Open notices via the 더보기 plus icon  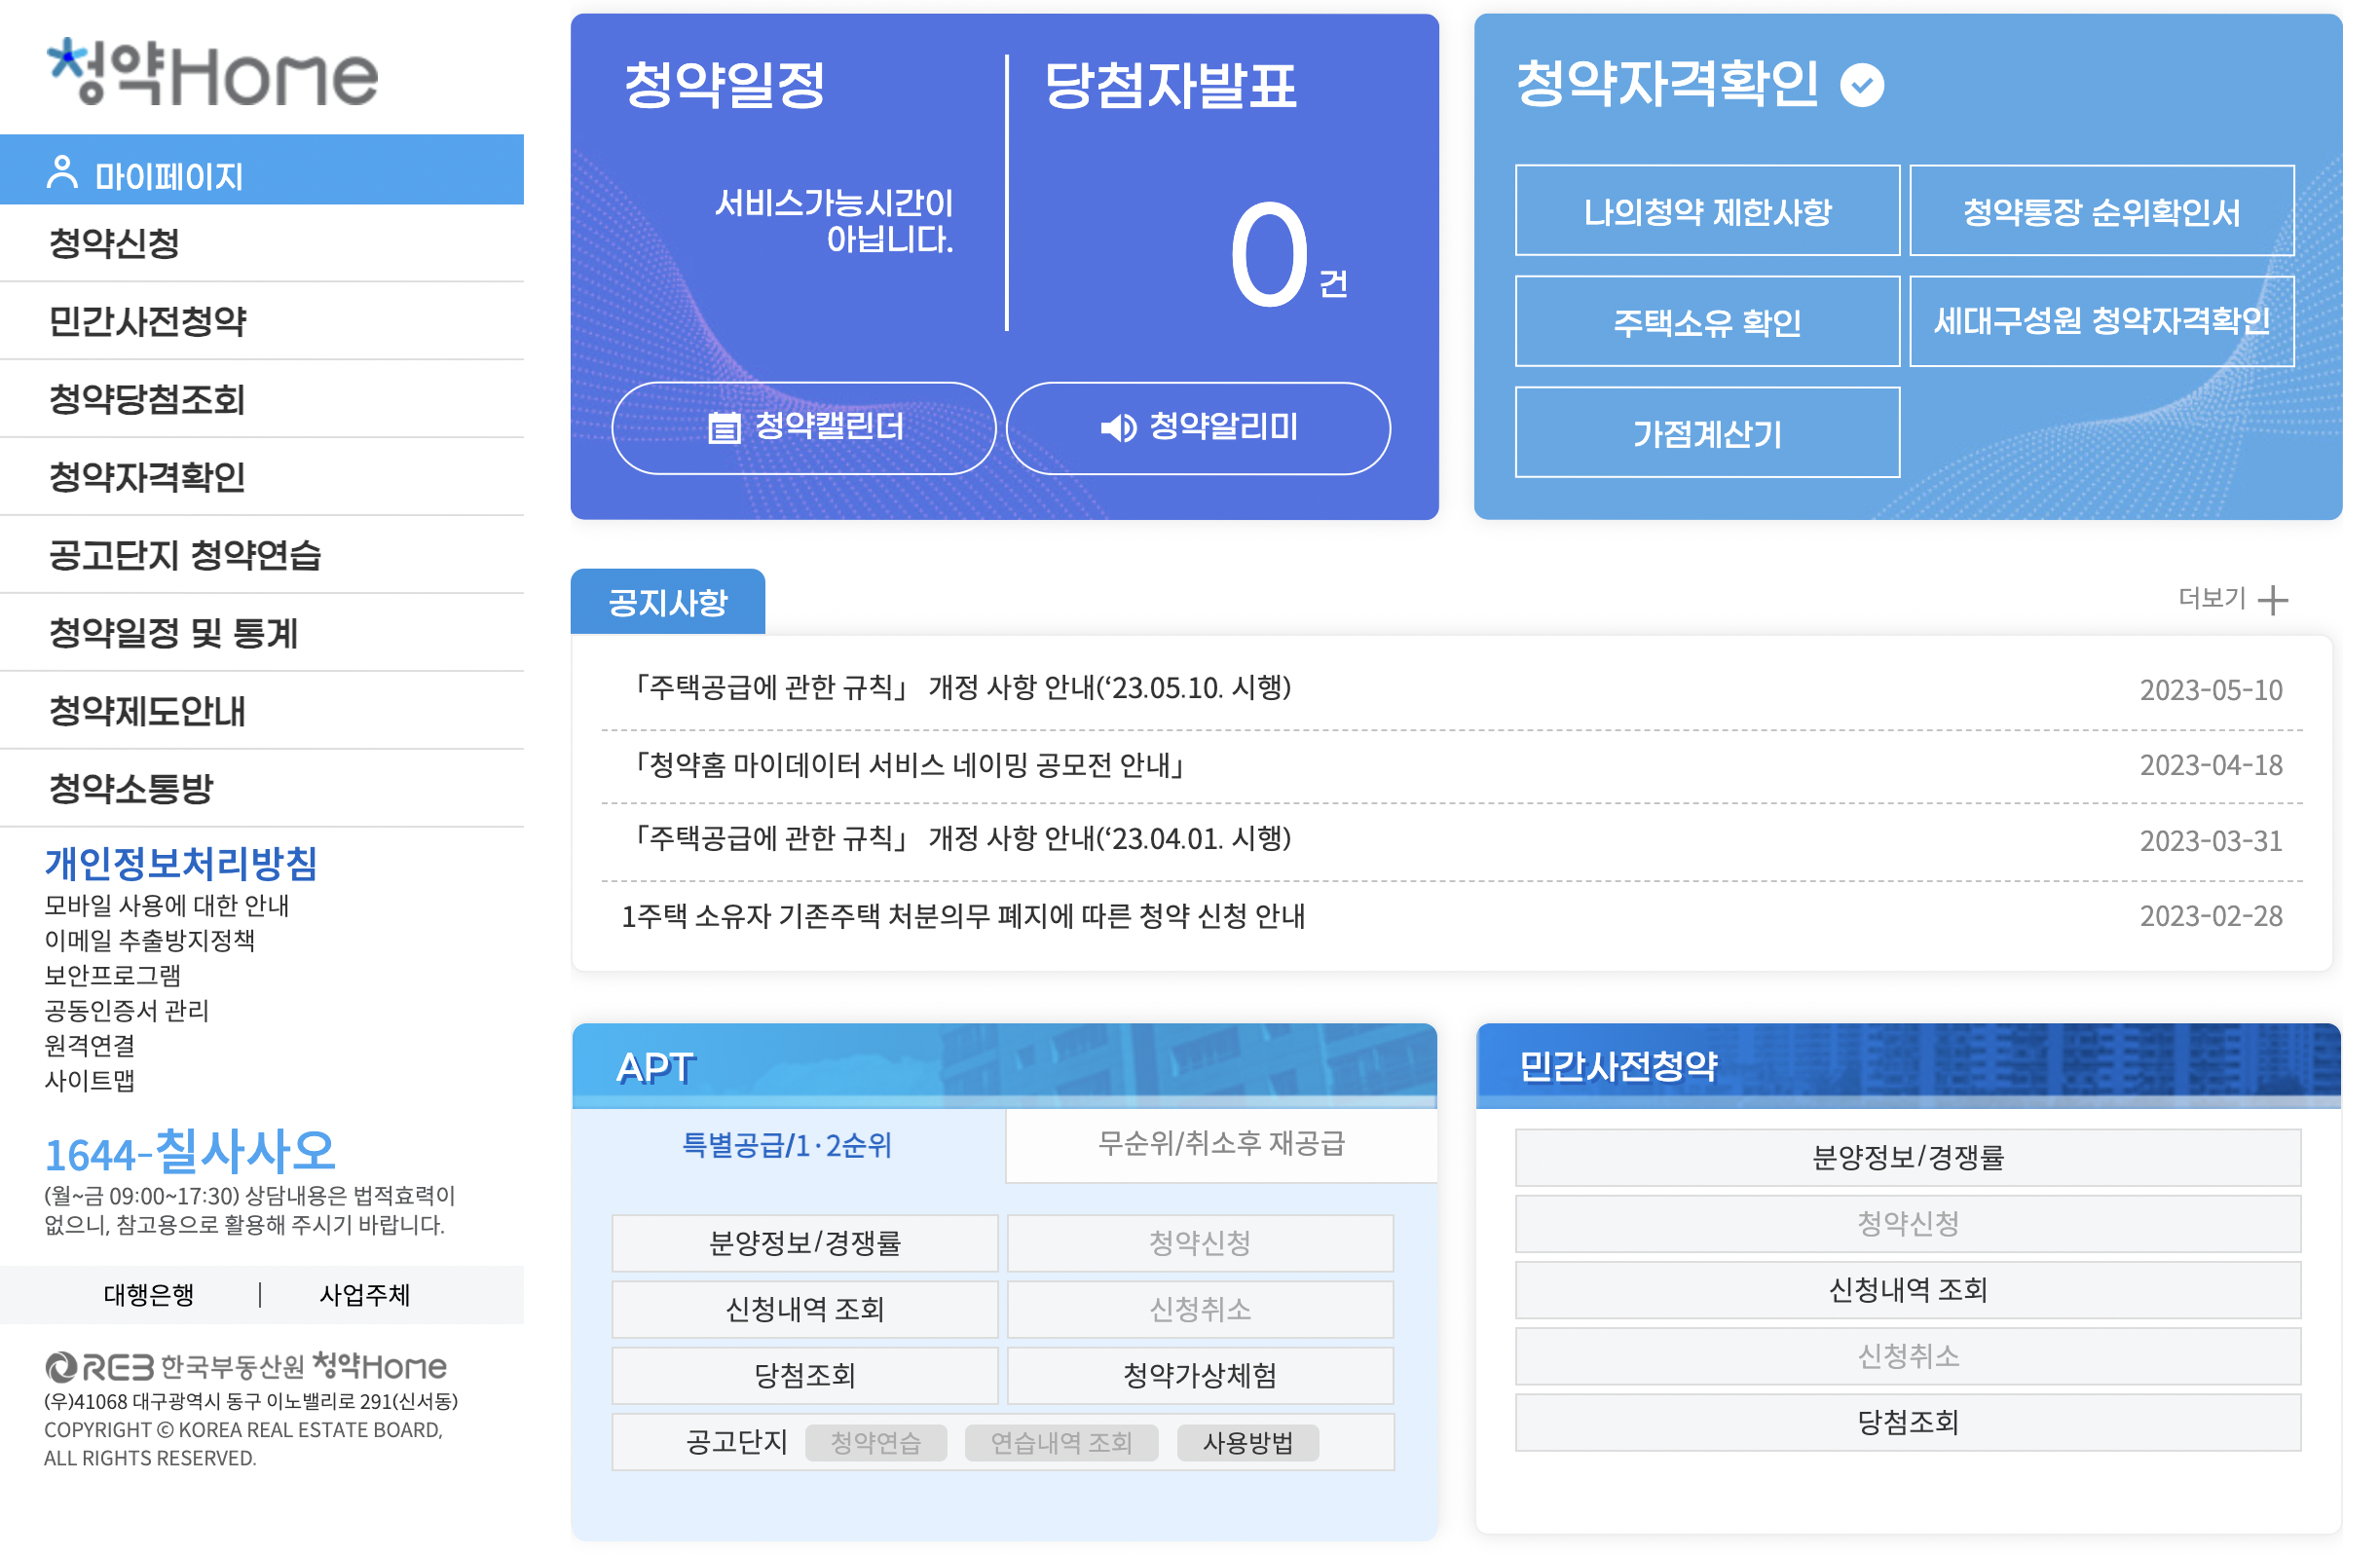tap(2271, 600)
